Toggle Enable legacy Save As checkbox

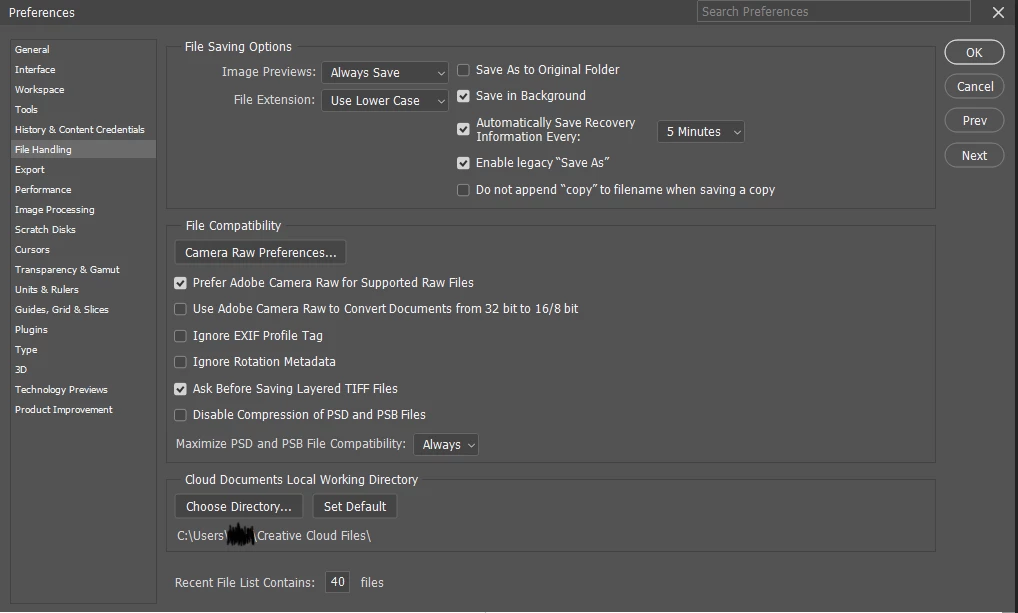tap(463, 163)
